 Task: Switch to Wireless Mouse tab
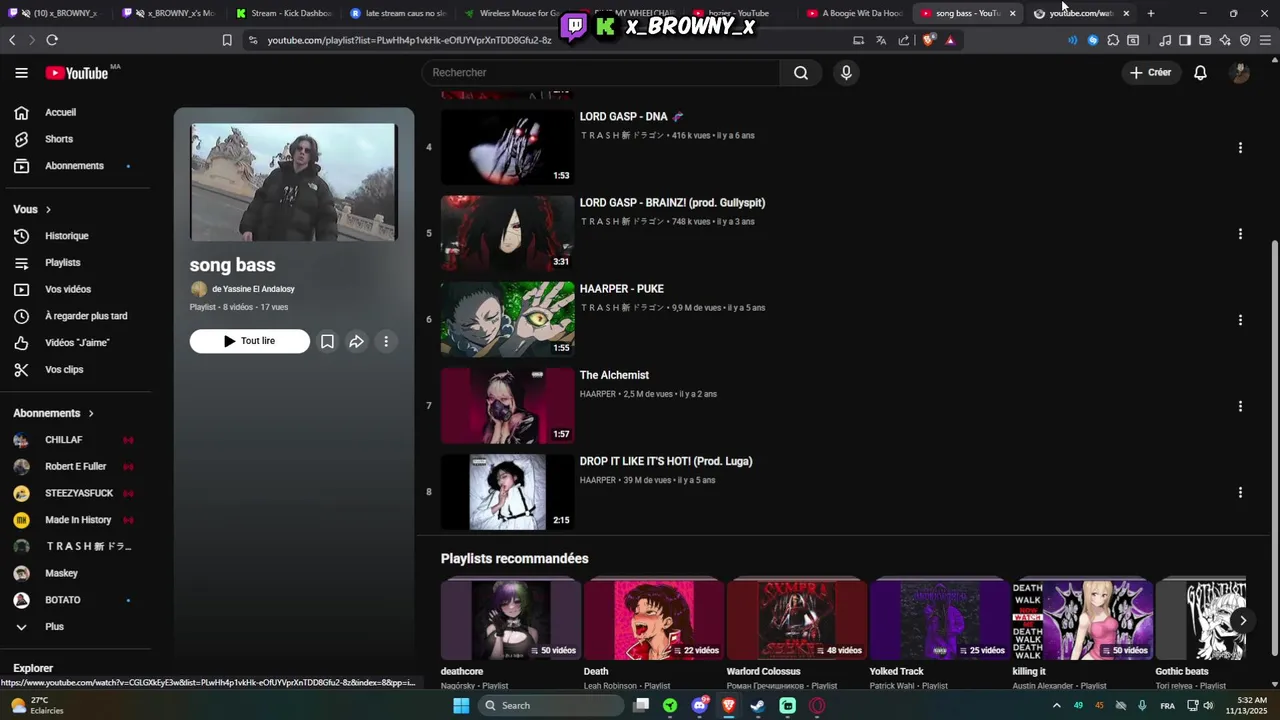[x=513, y=13]
